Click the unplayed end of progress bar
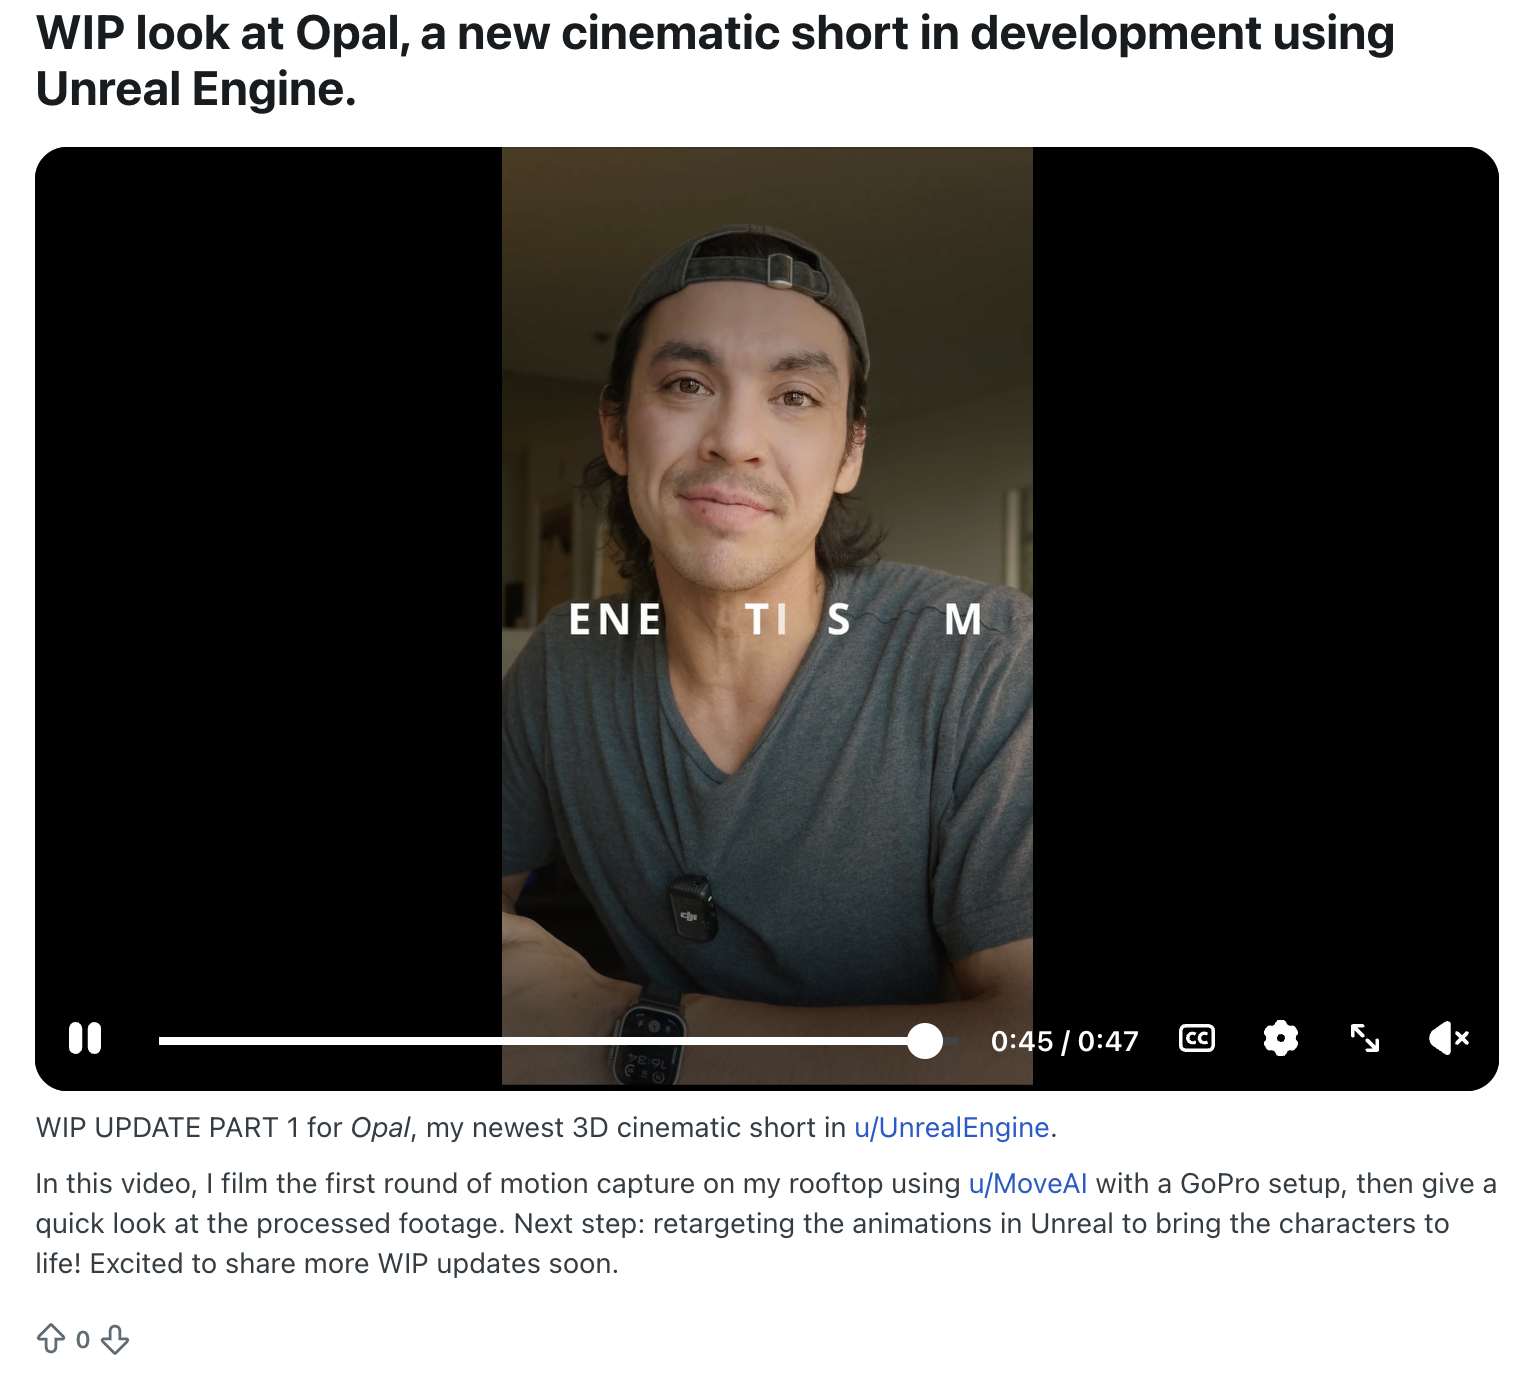 tap(951, 1041)
